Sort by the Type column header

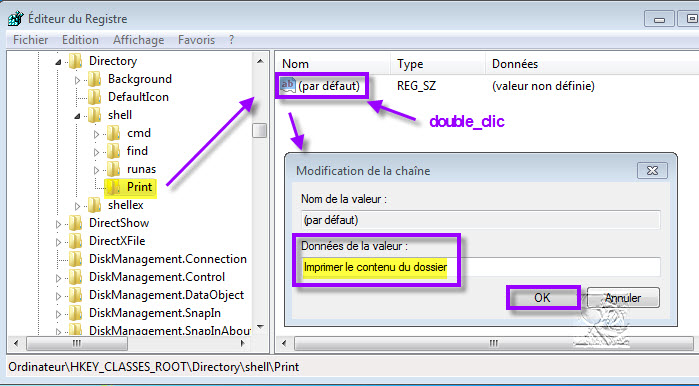438,64
